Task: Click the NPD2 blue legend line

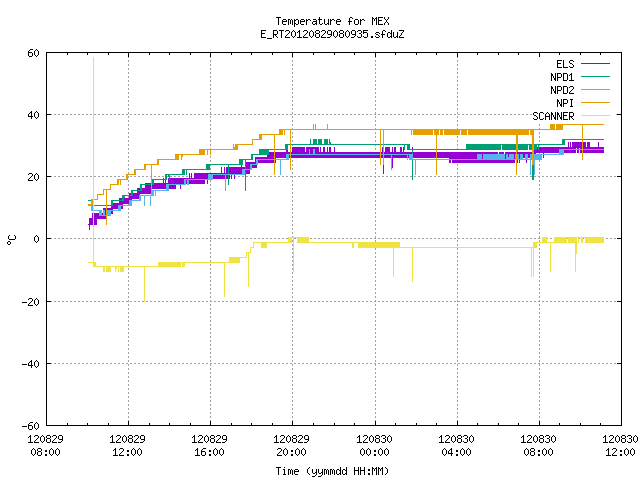Action: coord(595,90)
